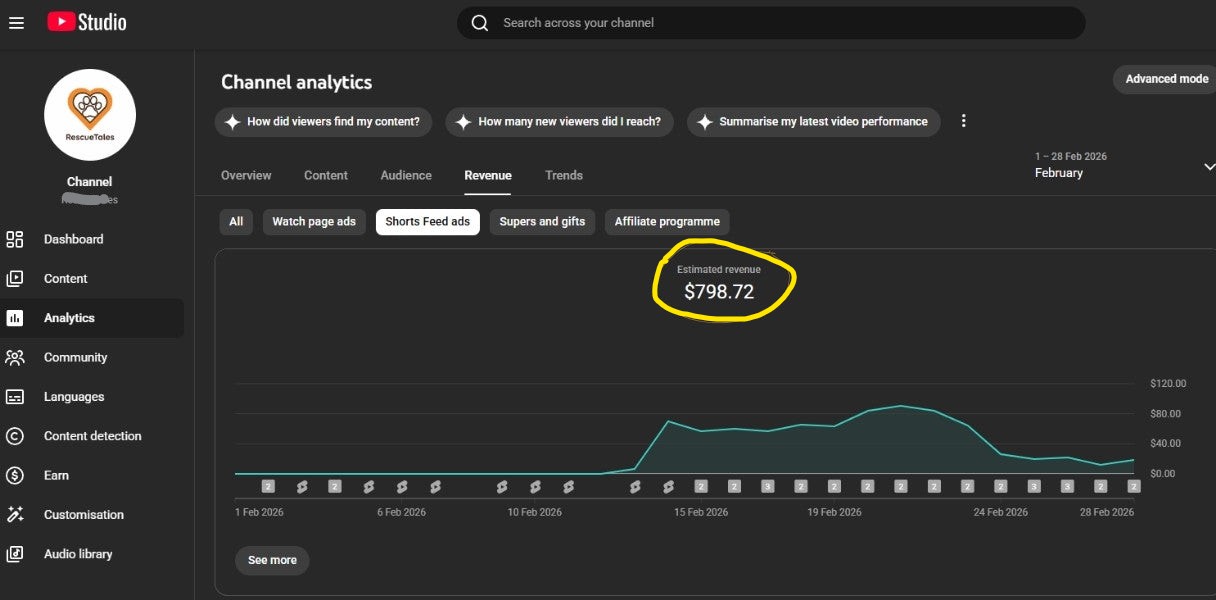This screenshot has height=600, width=1216.
Task: Click the "1 Feb 2026" date label
Action: click(260, 512)
